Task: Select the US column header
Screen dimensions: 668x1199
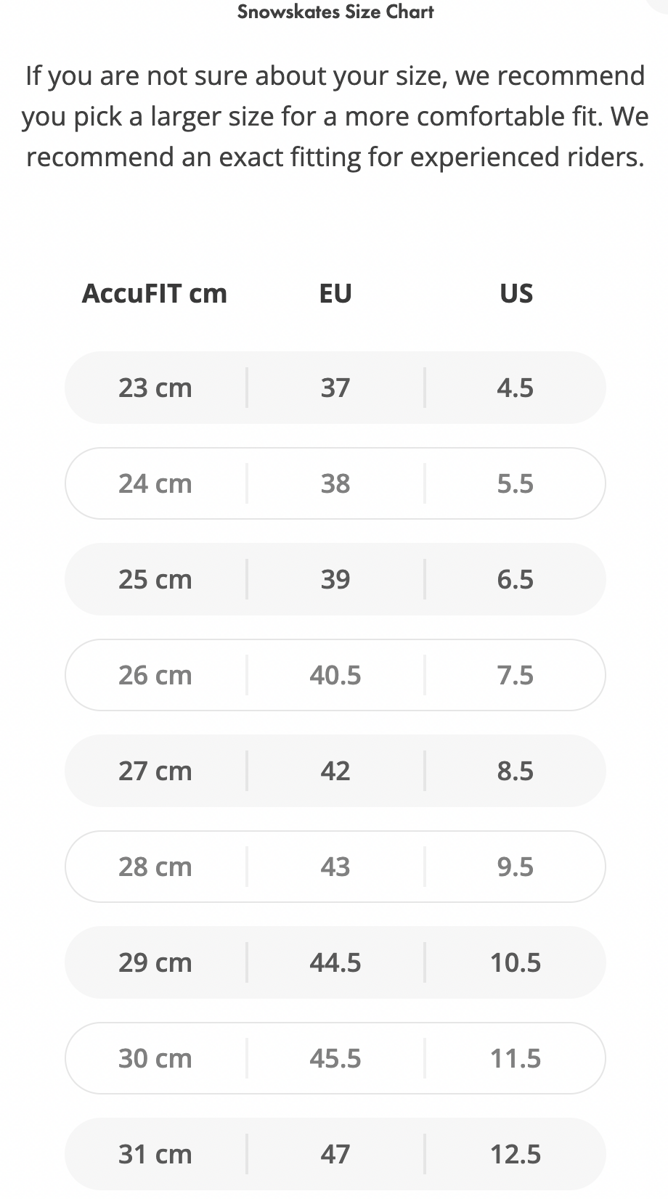Action: pyautogui.click(x=516, y=293)
